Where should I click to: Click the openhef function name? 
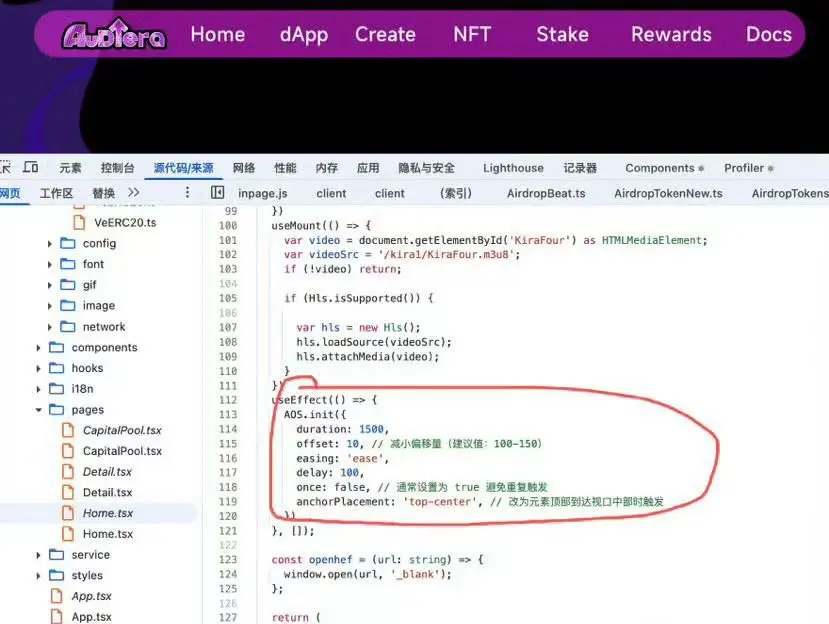[330, 559]
